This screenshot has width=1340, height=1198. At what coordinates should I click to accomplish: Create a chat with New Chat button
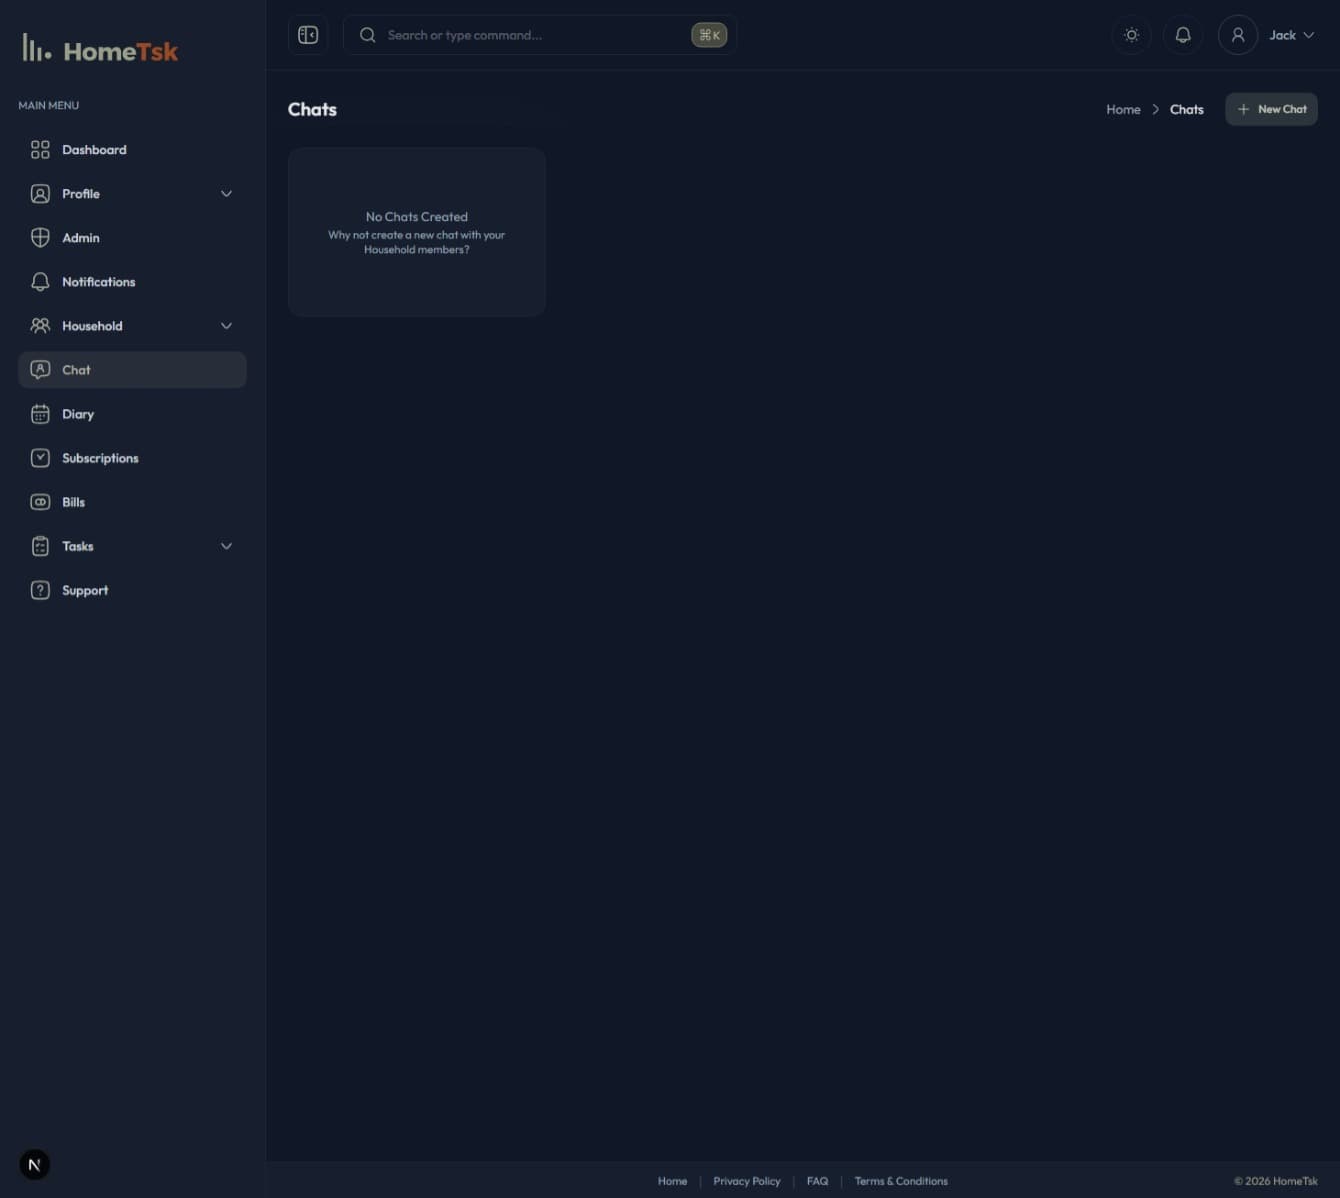tap(1271, 109)
